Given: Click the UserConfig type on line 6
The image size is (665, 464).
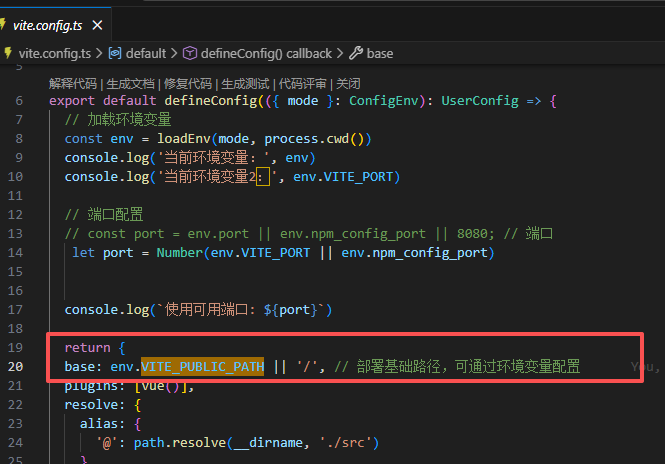Looking at the screenshot, I should click(x=480, y=101).
